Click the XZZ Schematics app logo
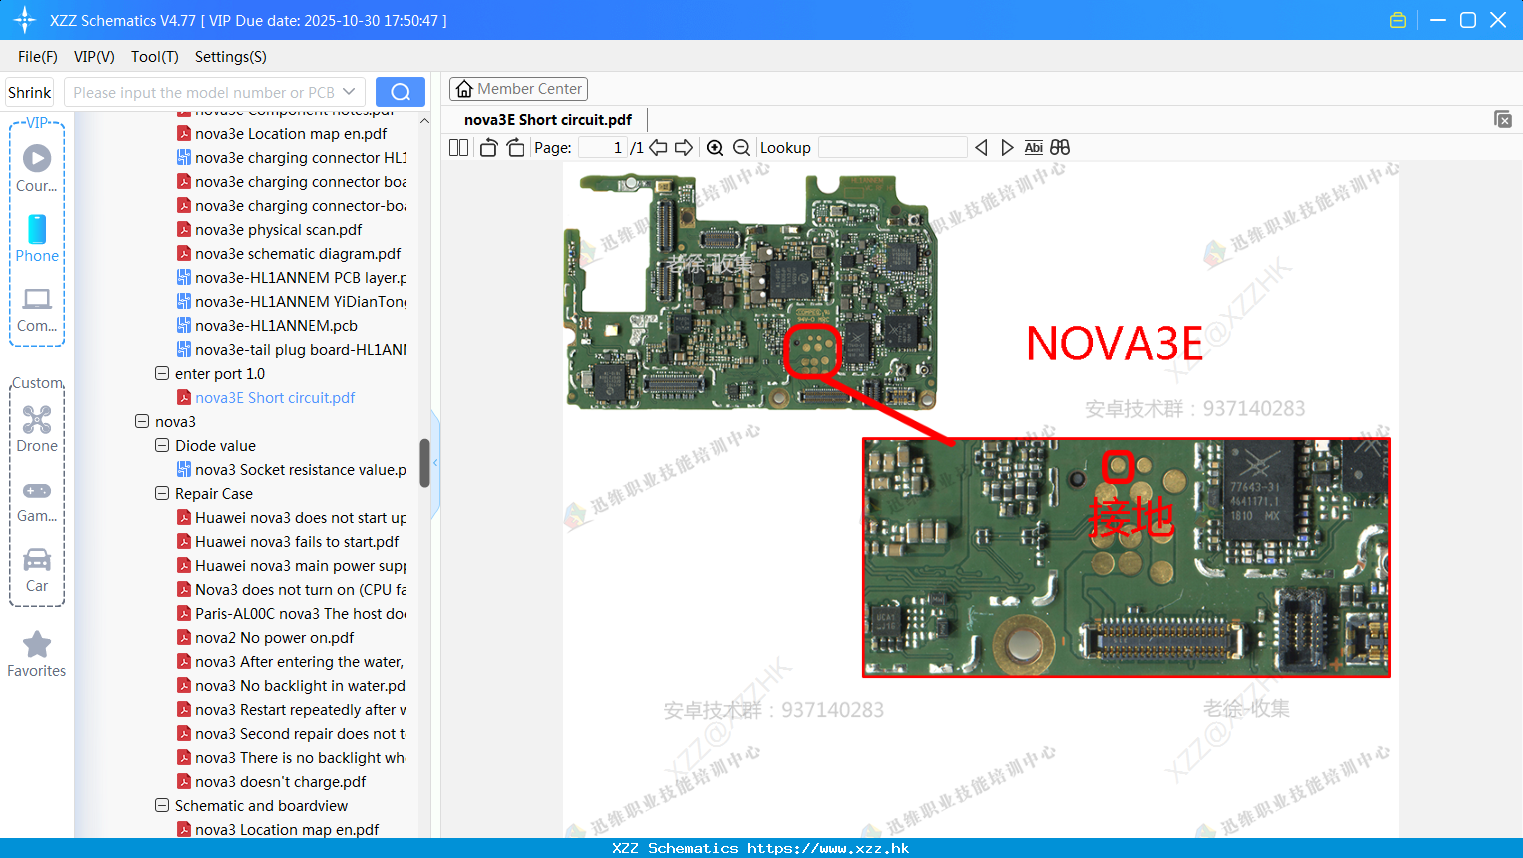 (x=25, y=20)
